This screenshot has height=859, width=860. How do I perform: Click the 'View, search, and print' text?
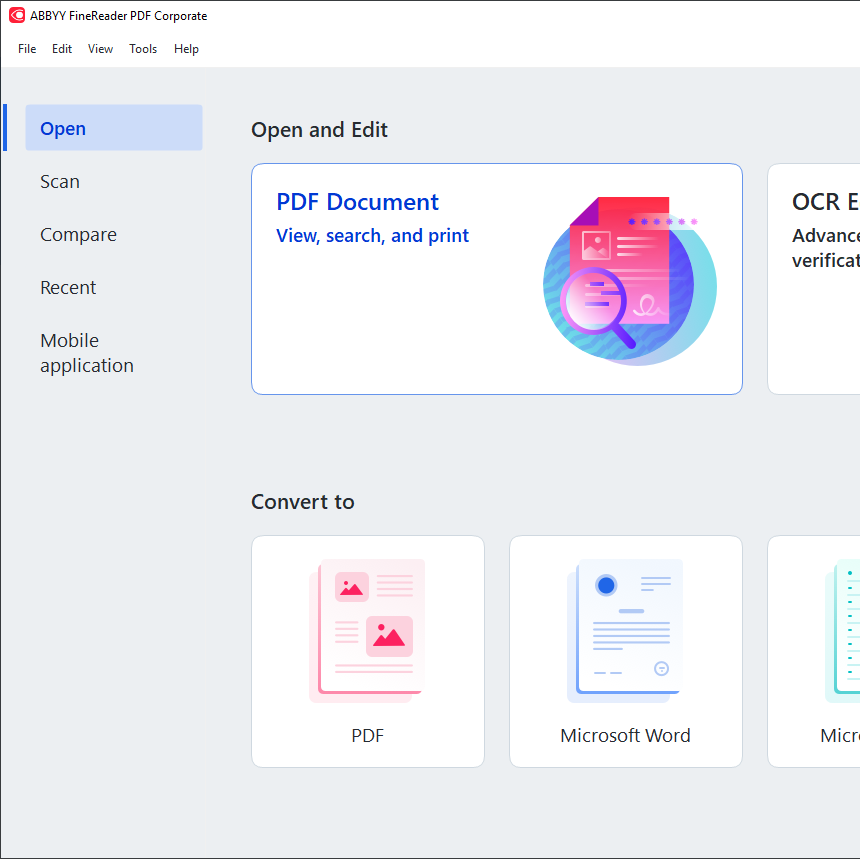372,236
